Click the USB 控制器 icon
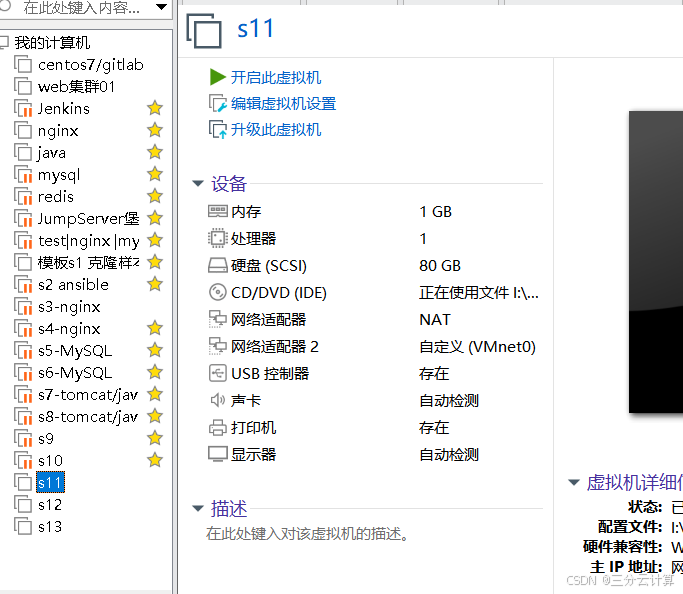The image size is (683, 594). [217, 373]
